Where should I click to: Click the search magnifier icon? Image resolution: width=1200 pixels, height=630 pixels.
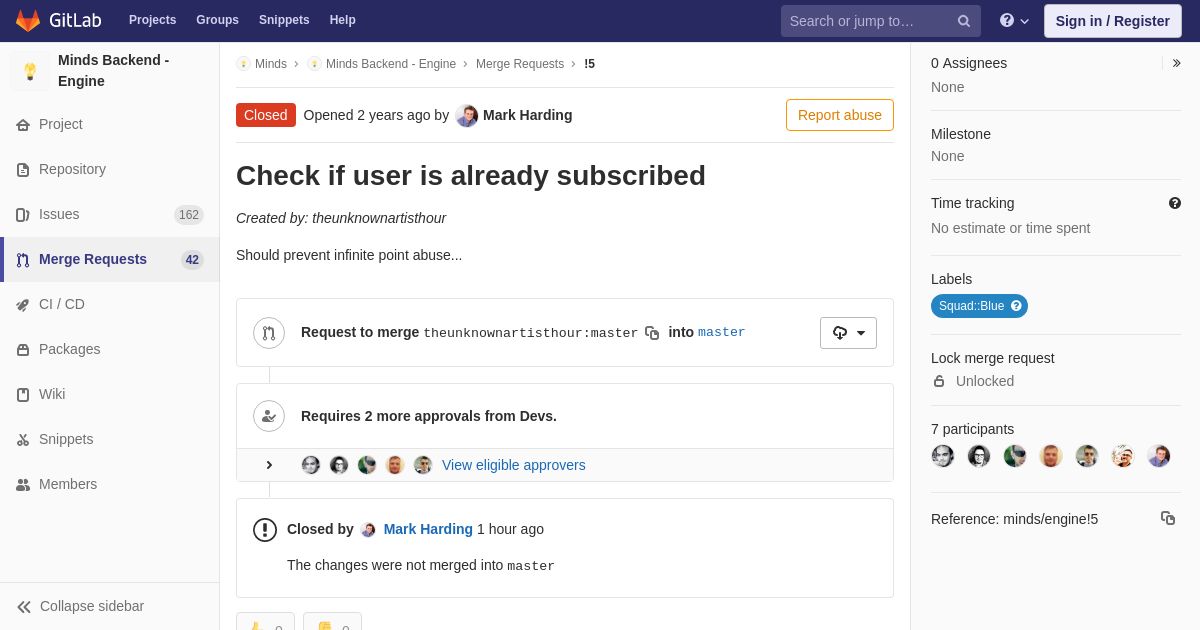(964, 21)
